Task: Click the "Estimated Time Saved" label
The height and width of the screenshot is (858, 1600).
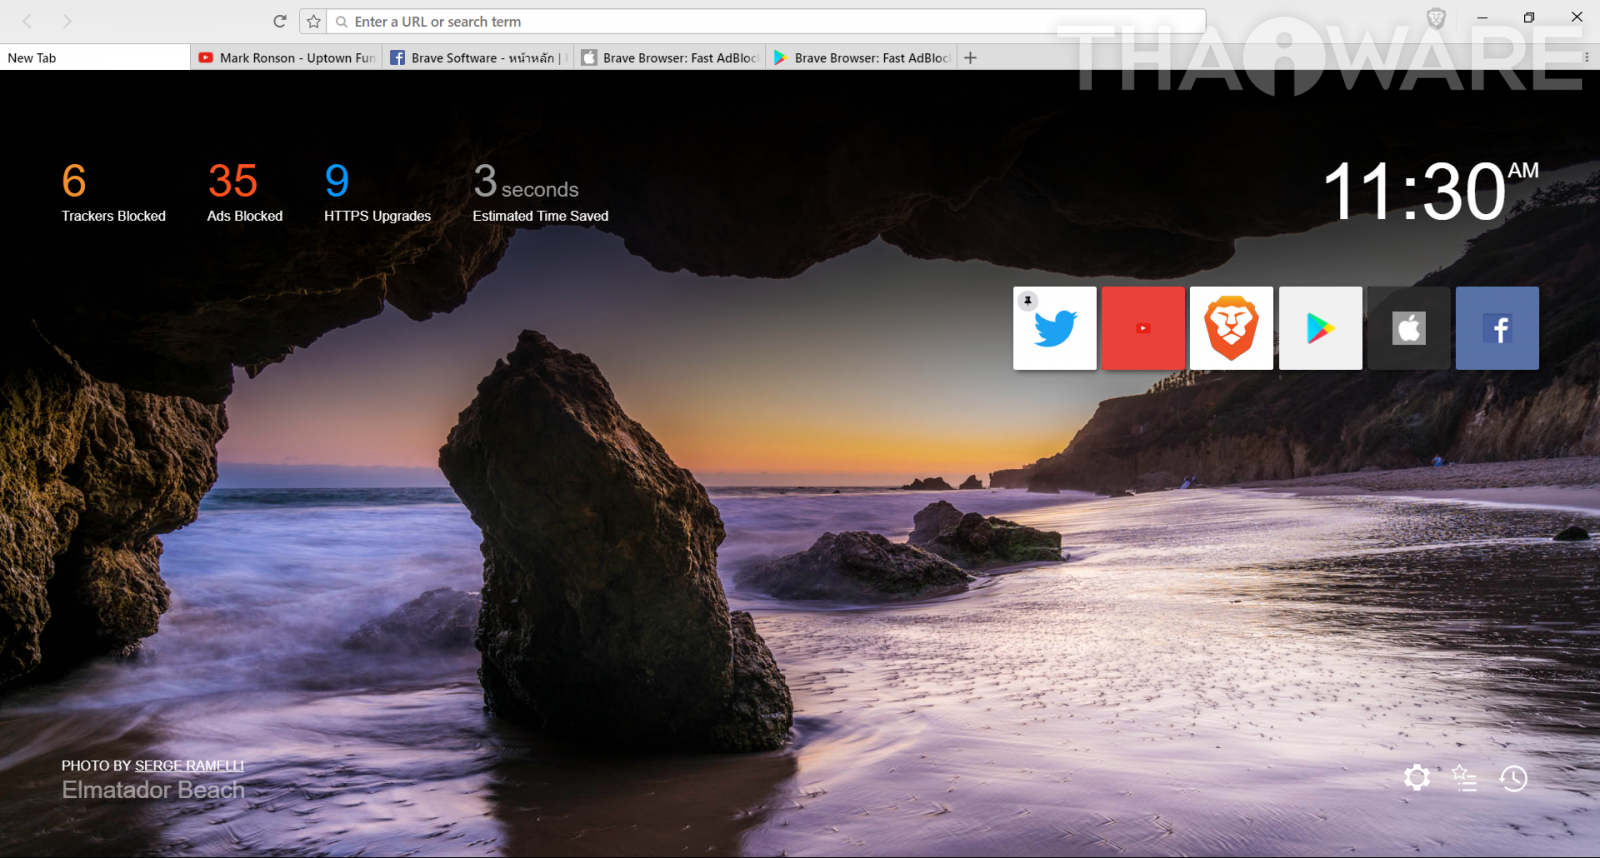Action: pyautogui.click(x=540, y=216)
